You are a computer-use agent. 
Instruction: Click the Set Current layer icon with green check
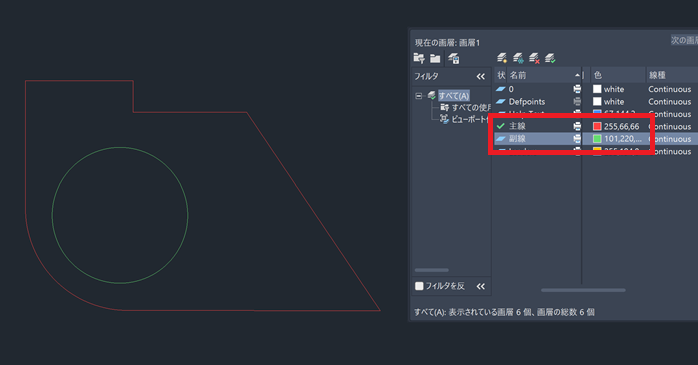[550, 58]
